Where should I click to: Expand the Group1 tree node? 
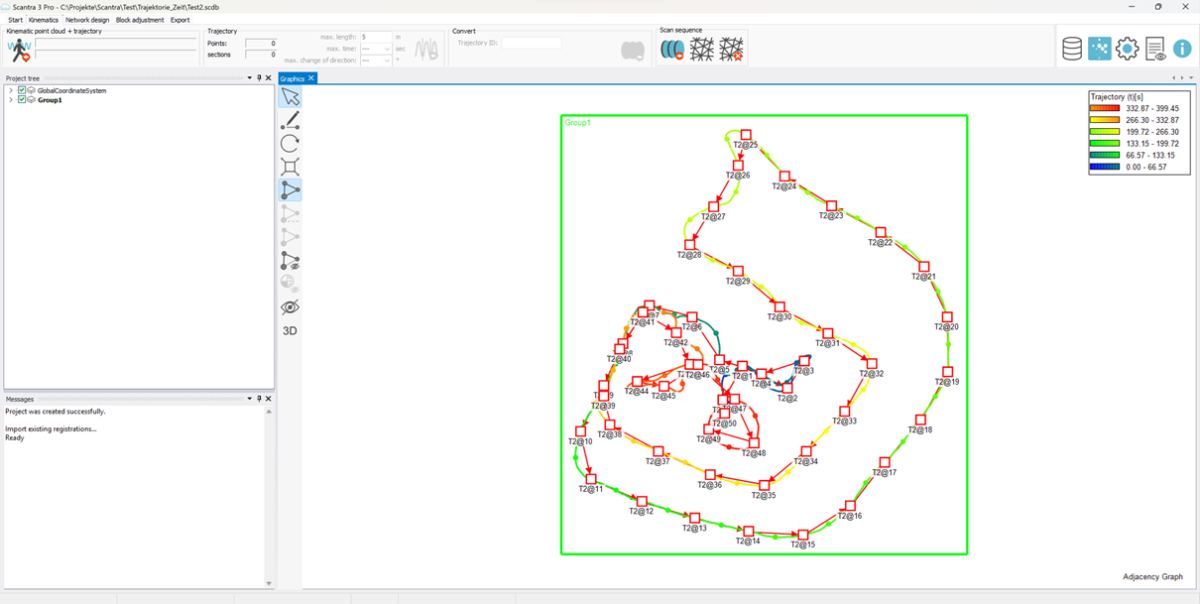point(10,100)
